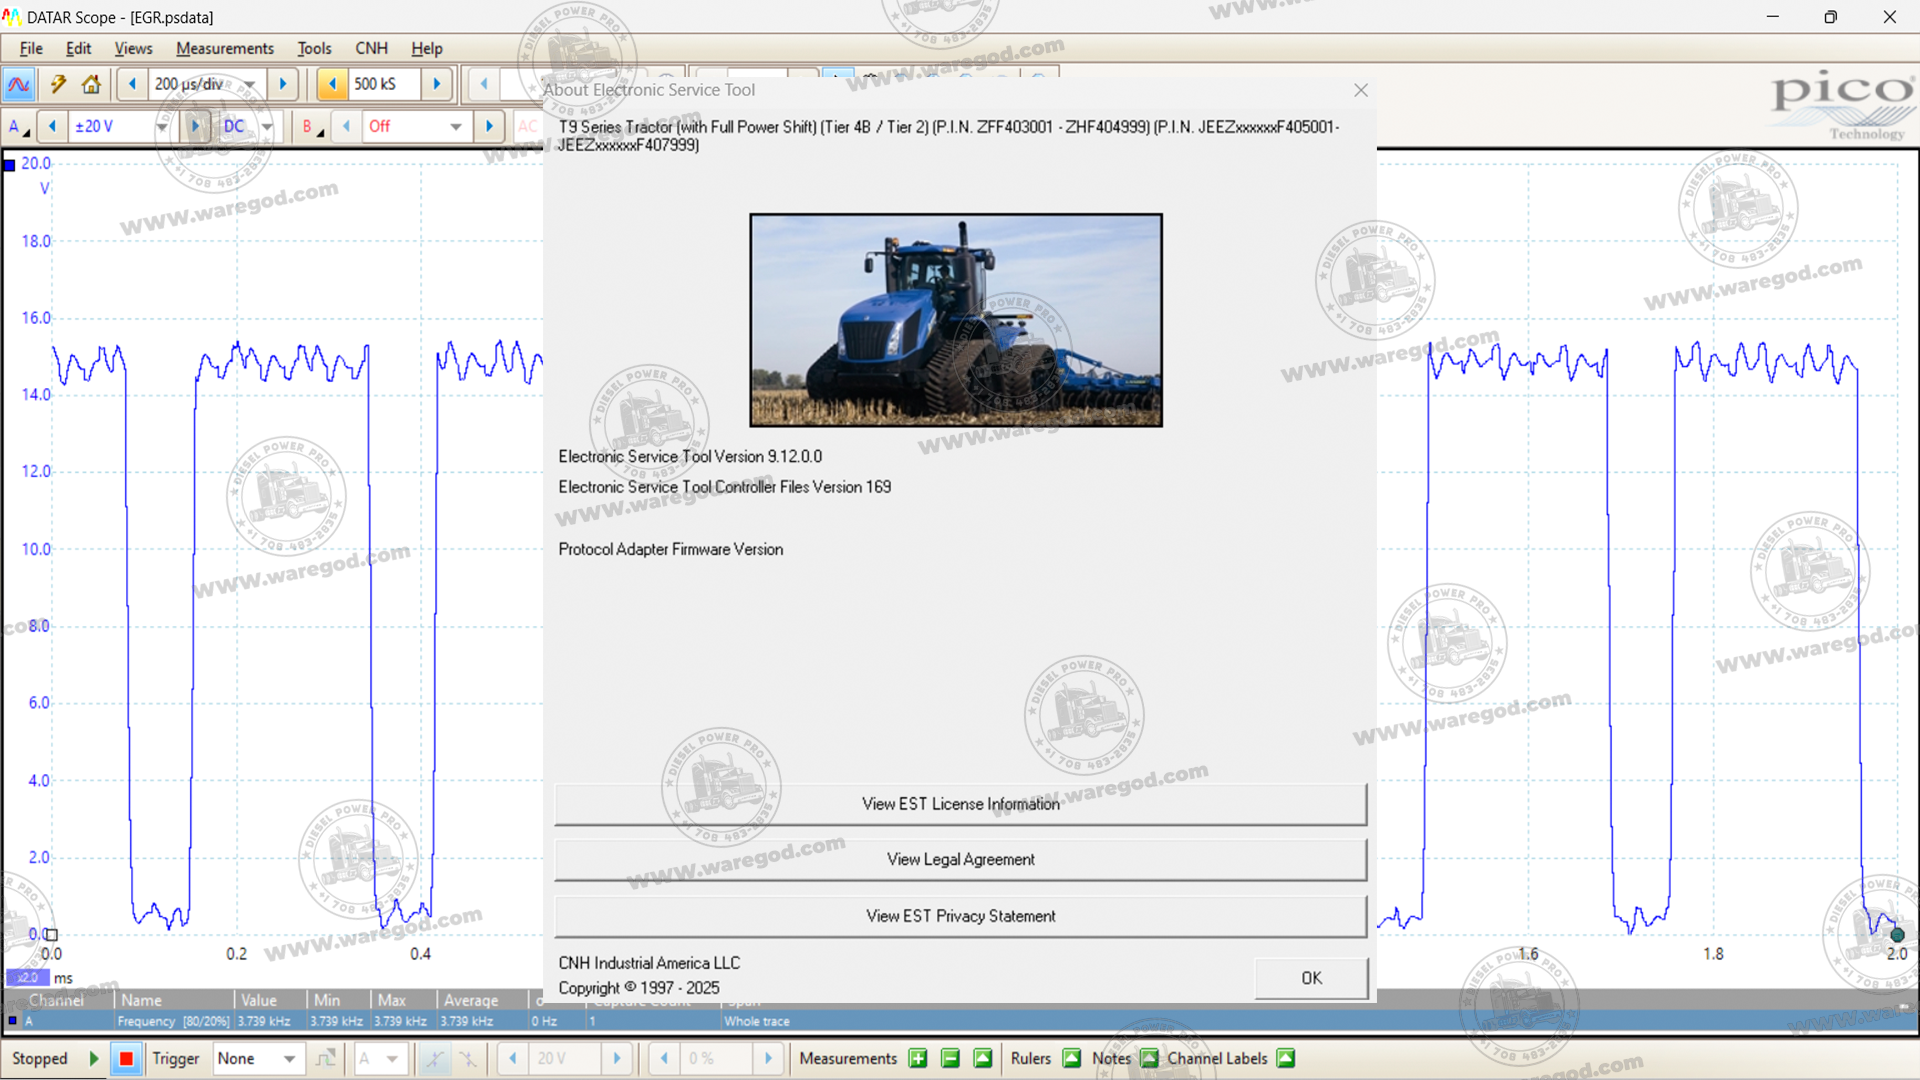The height and width of the screenshot is (1080, 1920).
Task: Open the Notes panel icon
Action: [x=1149, y=1059]
